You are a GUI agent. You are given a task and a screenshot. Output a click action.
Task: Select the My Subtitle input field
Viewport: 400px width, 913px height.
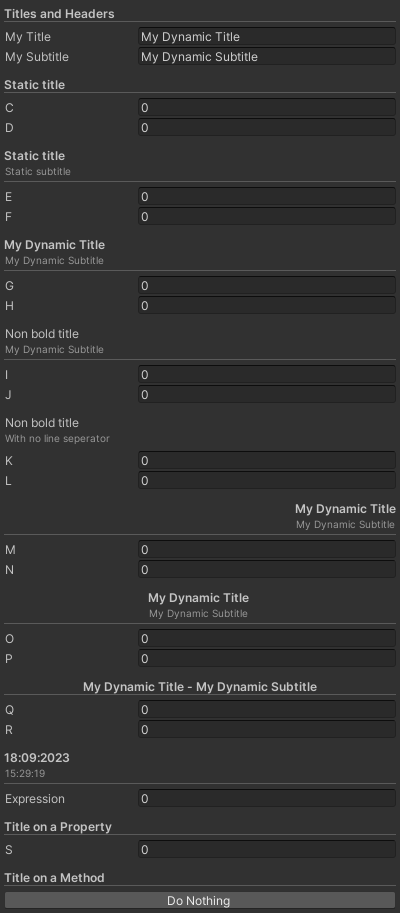(x=267, y=56)
